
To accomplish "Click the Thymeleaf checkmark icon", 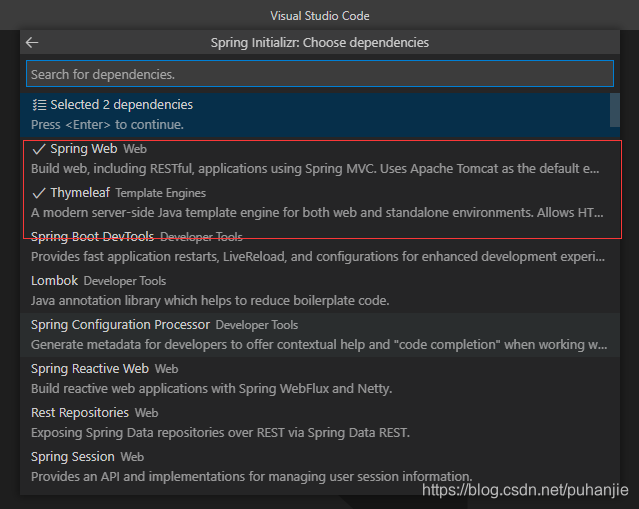I will click(39, 193).
